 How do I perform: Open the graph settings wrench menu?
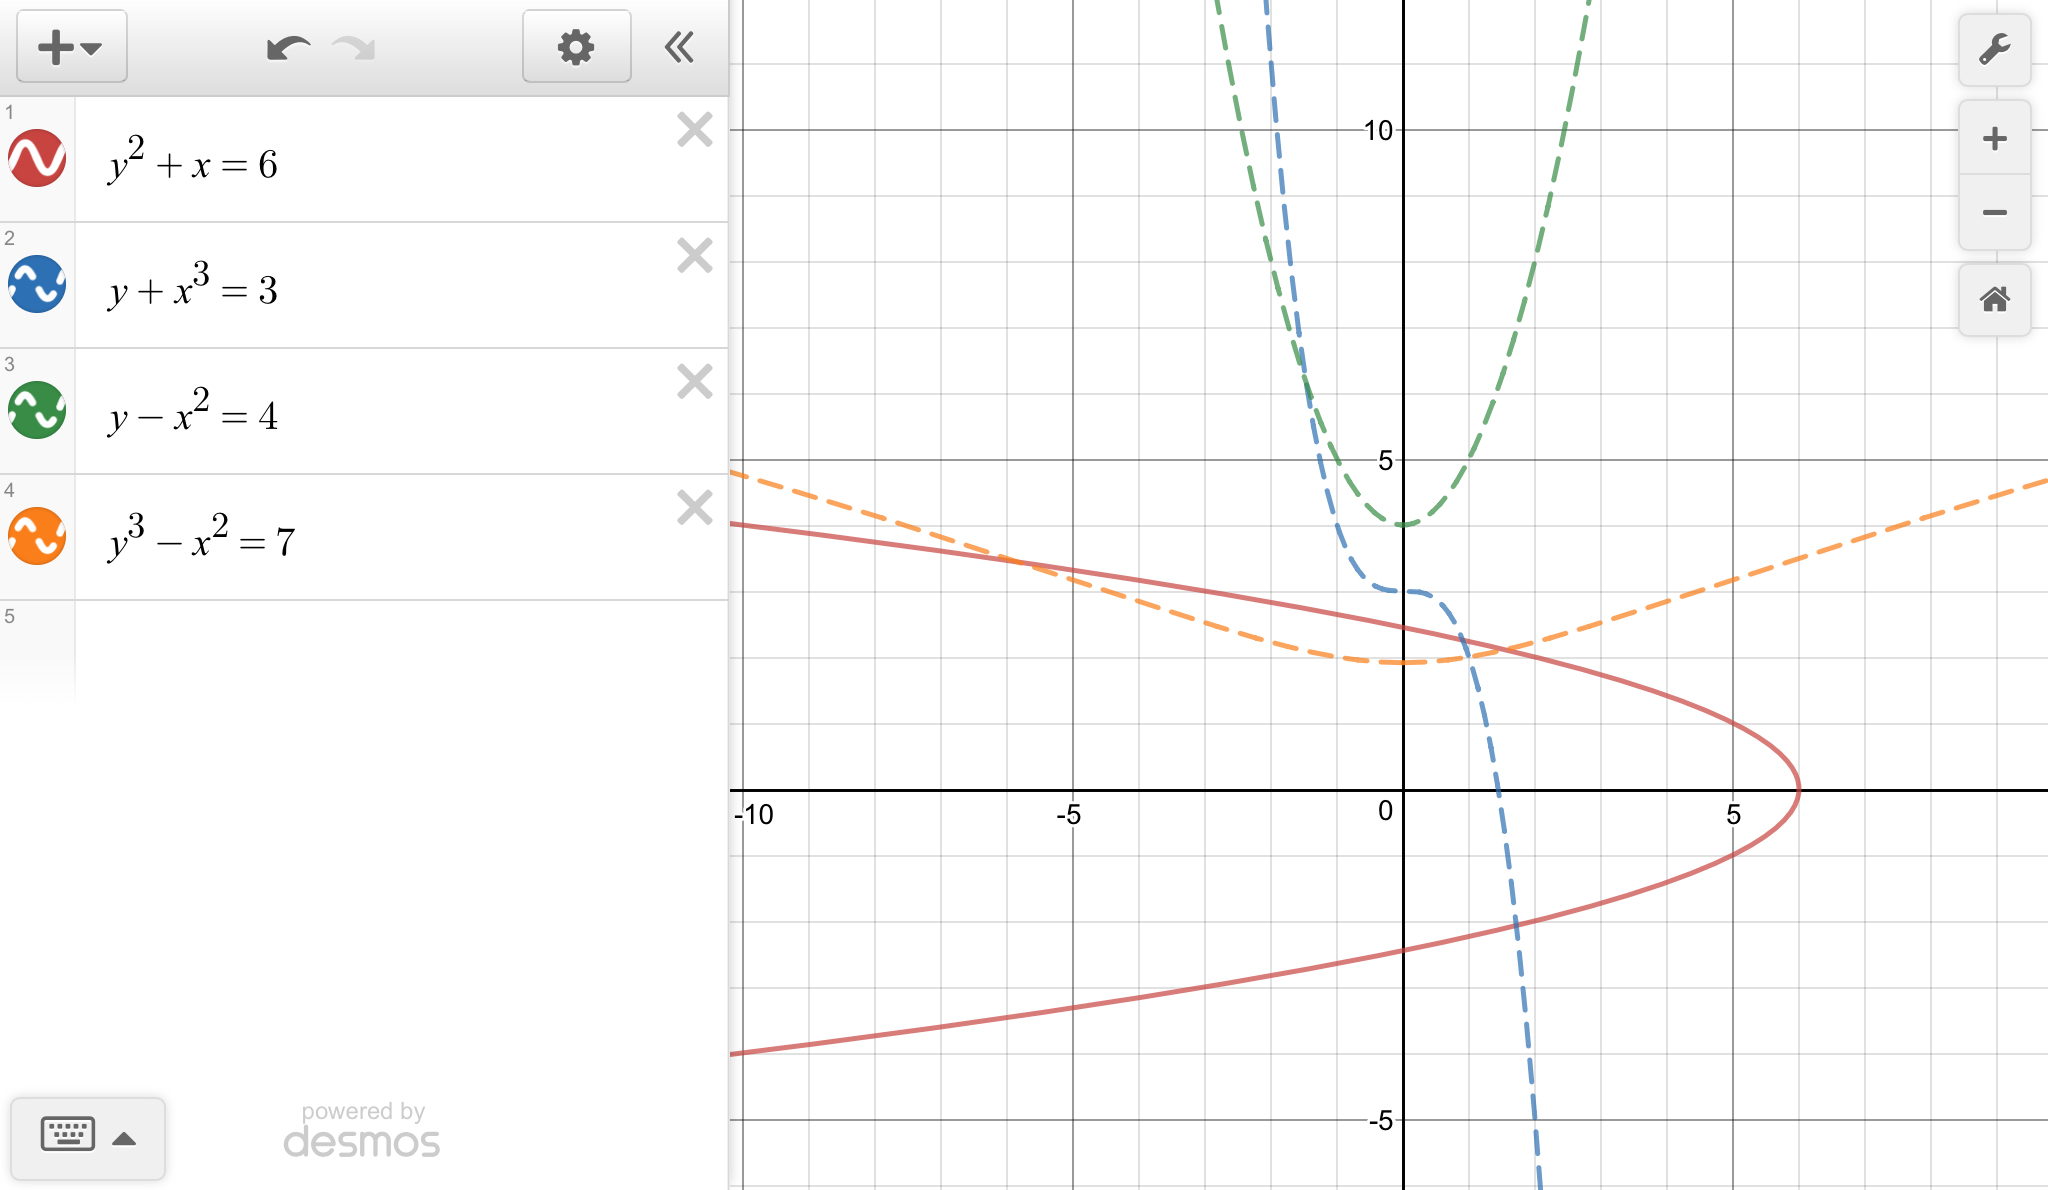click(x=1994, y=49)
